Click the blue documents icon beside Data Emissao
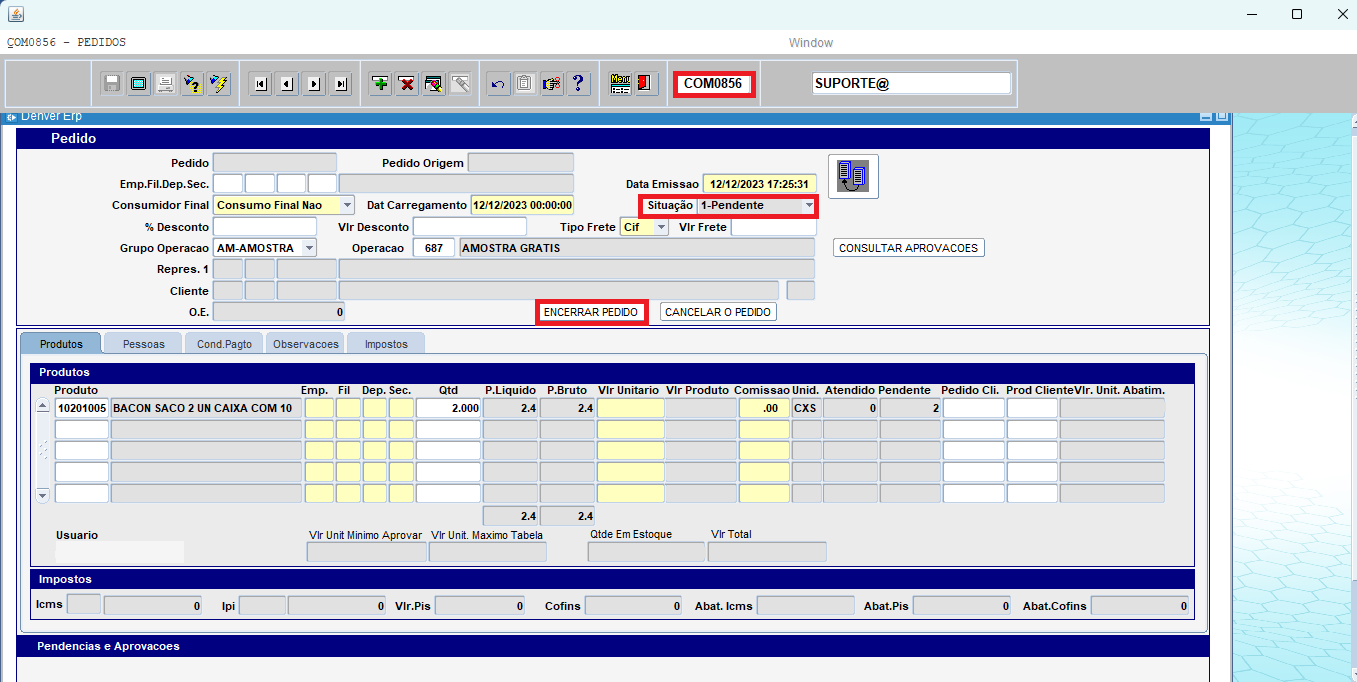The height and width of the screenshot is (682, 1357). tap(853, 176)
